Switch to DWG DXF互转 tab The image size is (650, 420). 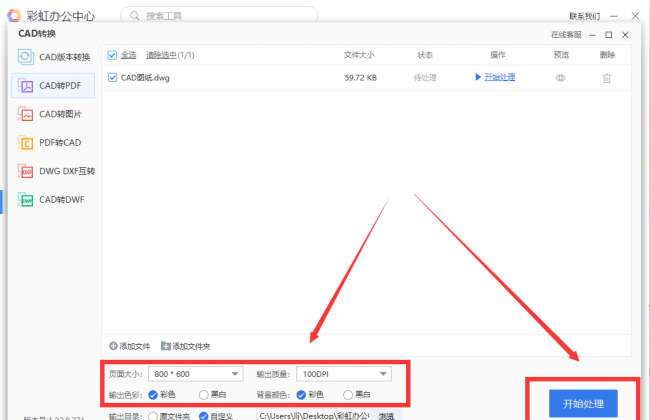pos(53,171)
